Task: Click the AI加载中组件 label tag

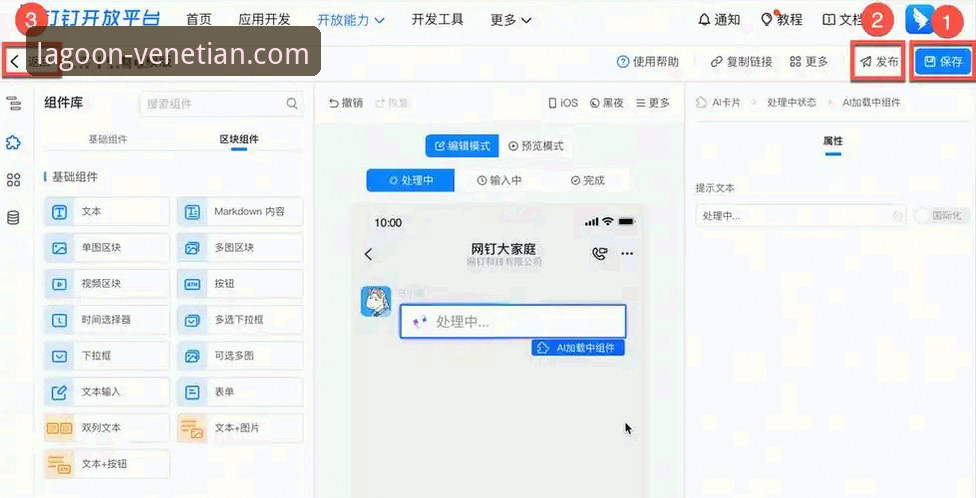Action: point(578,348)
